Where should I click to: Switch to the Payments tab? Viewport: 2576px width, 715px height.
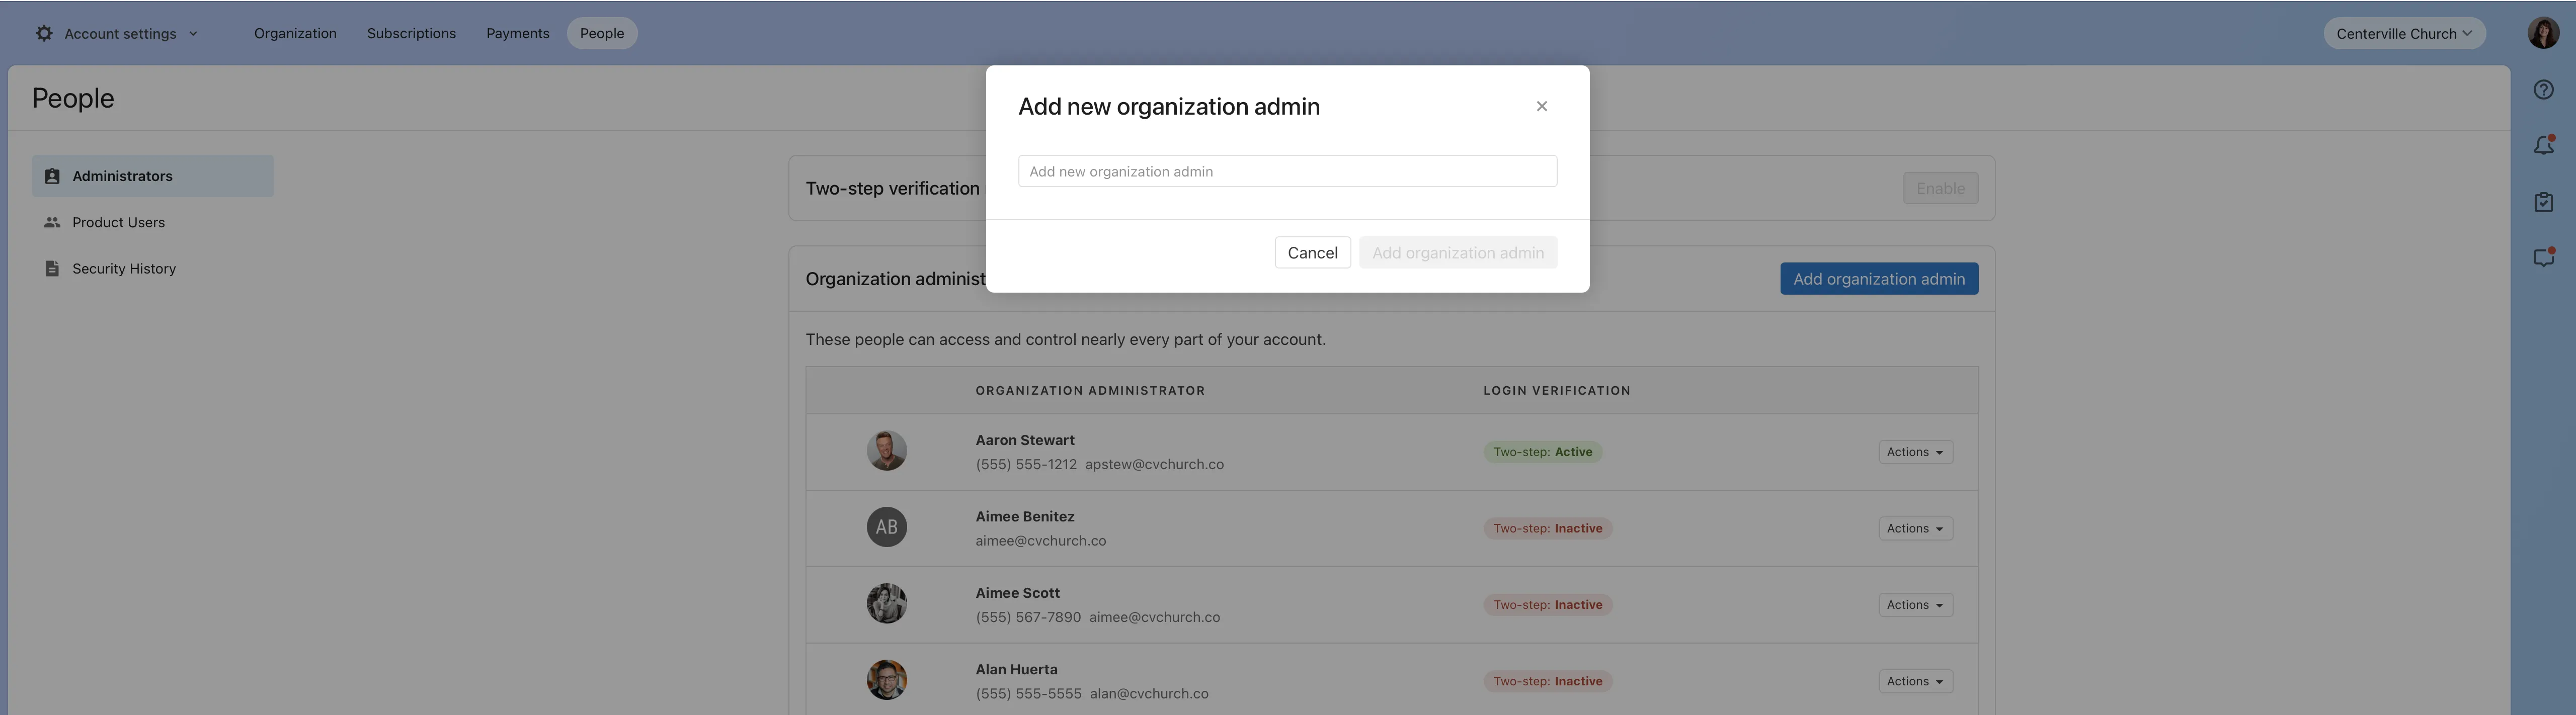[x=518, y=33]
